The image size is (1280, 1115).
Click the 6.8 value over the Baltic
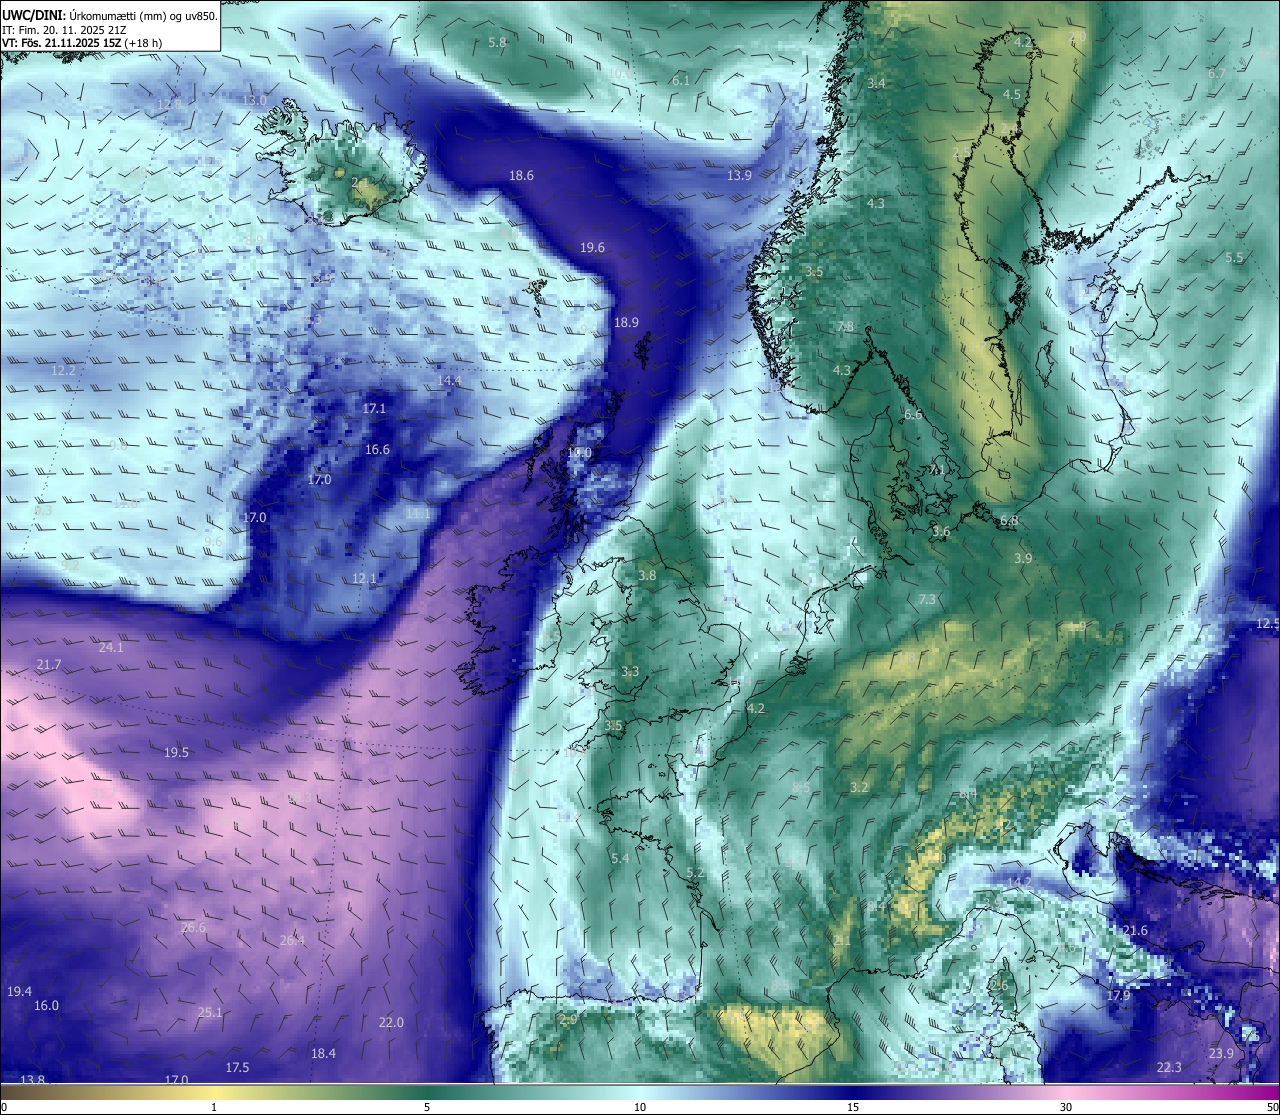coord(1009,520)
